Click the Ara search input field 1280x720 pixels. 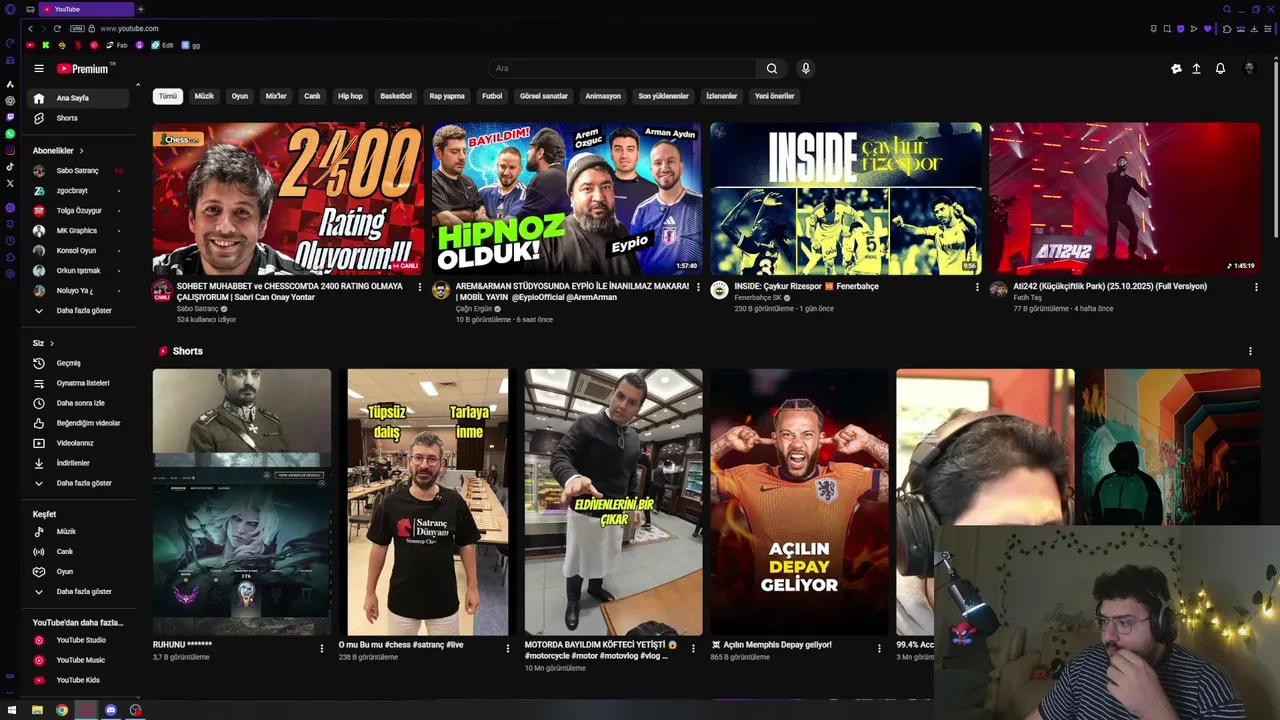(622, 69)
